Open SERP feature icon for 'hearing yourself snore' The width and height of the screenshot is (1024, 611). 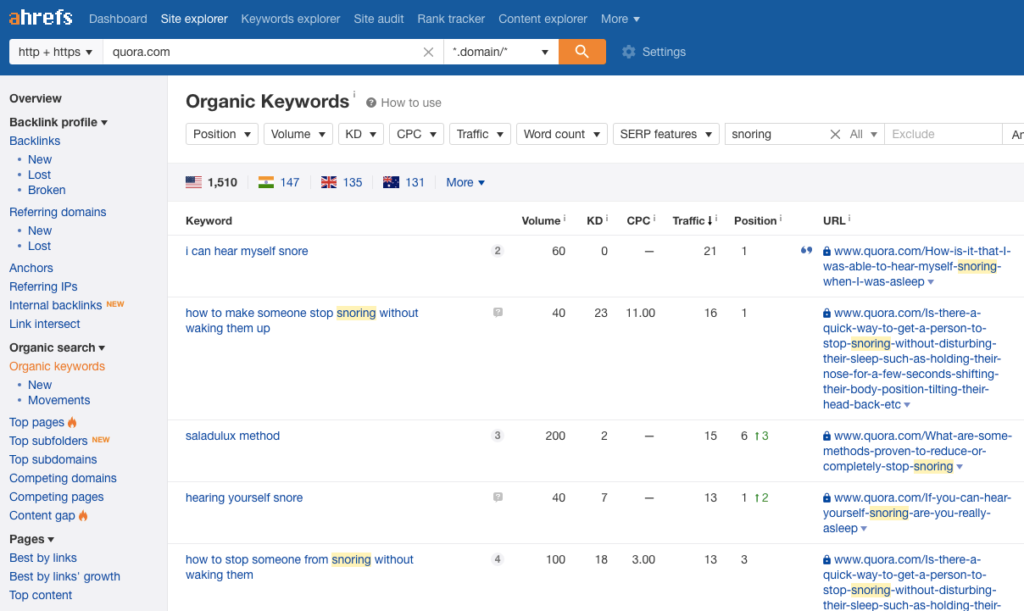point(498,497)
